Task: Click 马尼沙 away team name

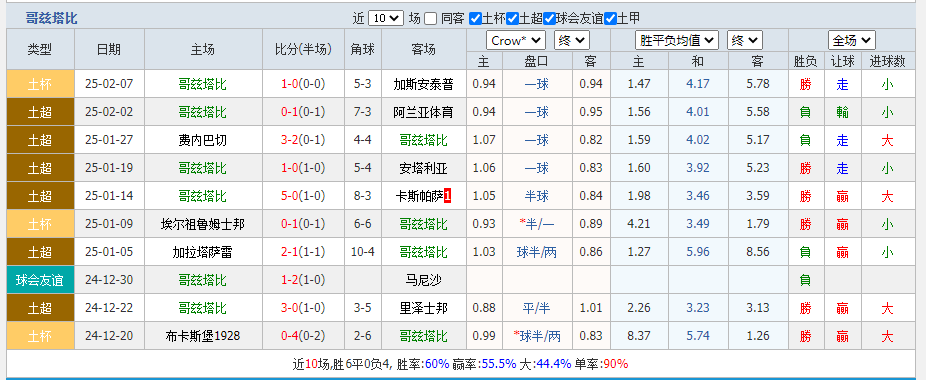Action: tap(423, 280)
